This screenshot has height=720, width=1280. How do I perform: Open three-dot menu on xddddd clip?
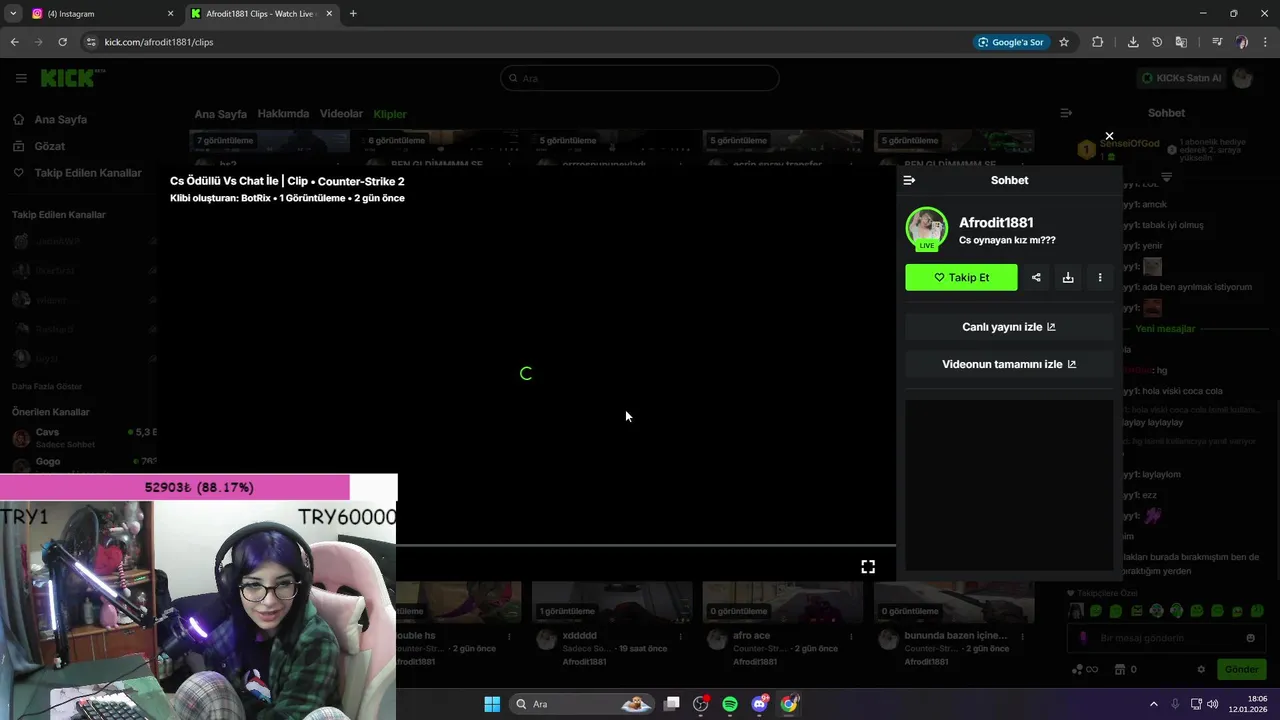[680, 636]
